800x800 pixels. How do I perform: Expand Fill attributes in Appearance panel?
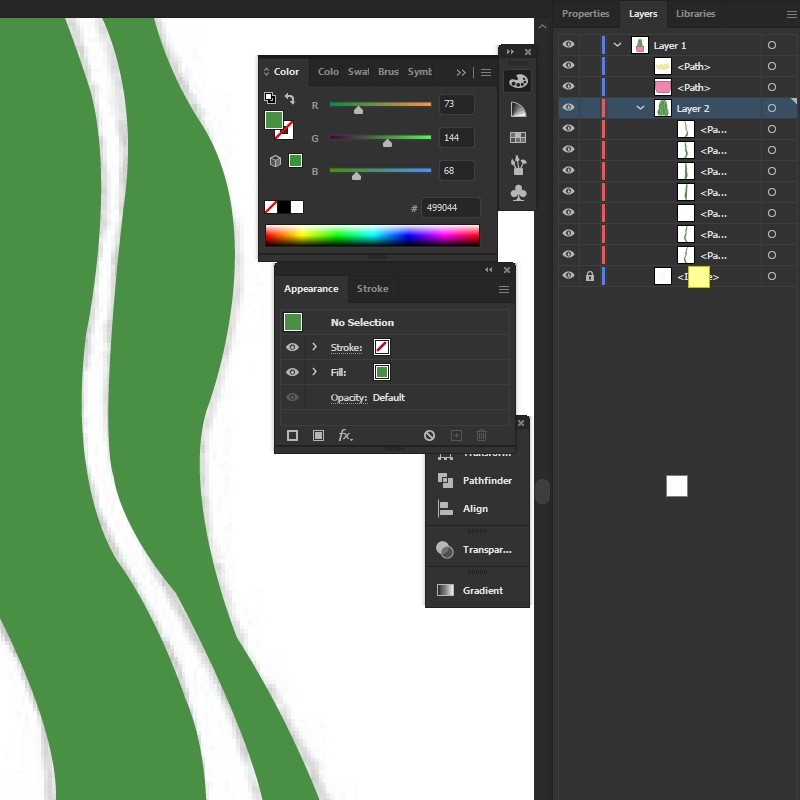pyautogui.click(x=314, y=372)
